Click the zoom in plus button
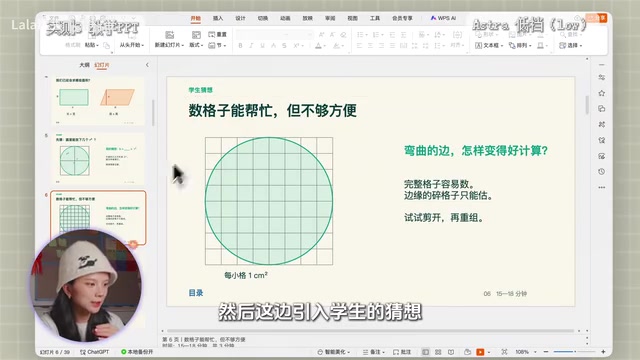Image resolution: width=640 pixels, height=360 pixels. pyautogui.click(x=603, y=352)
